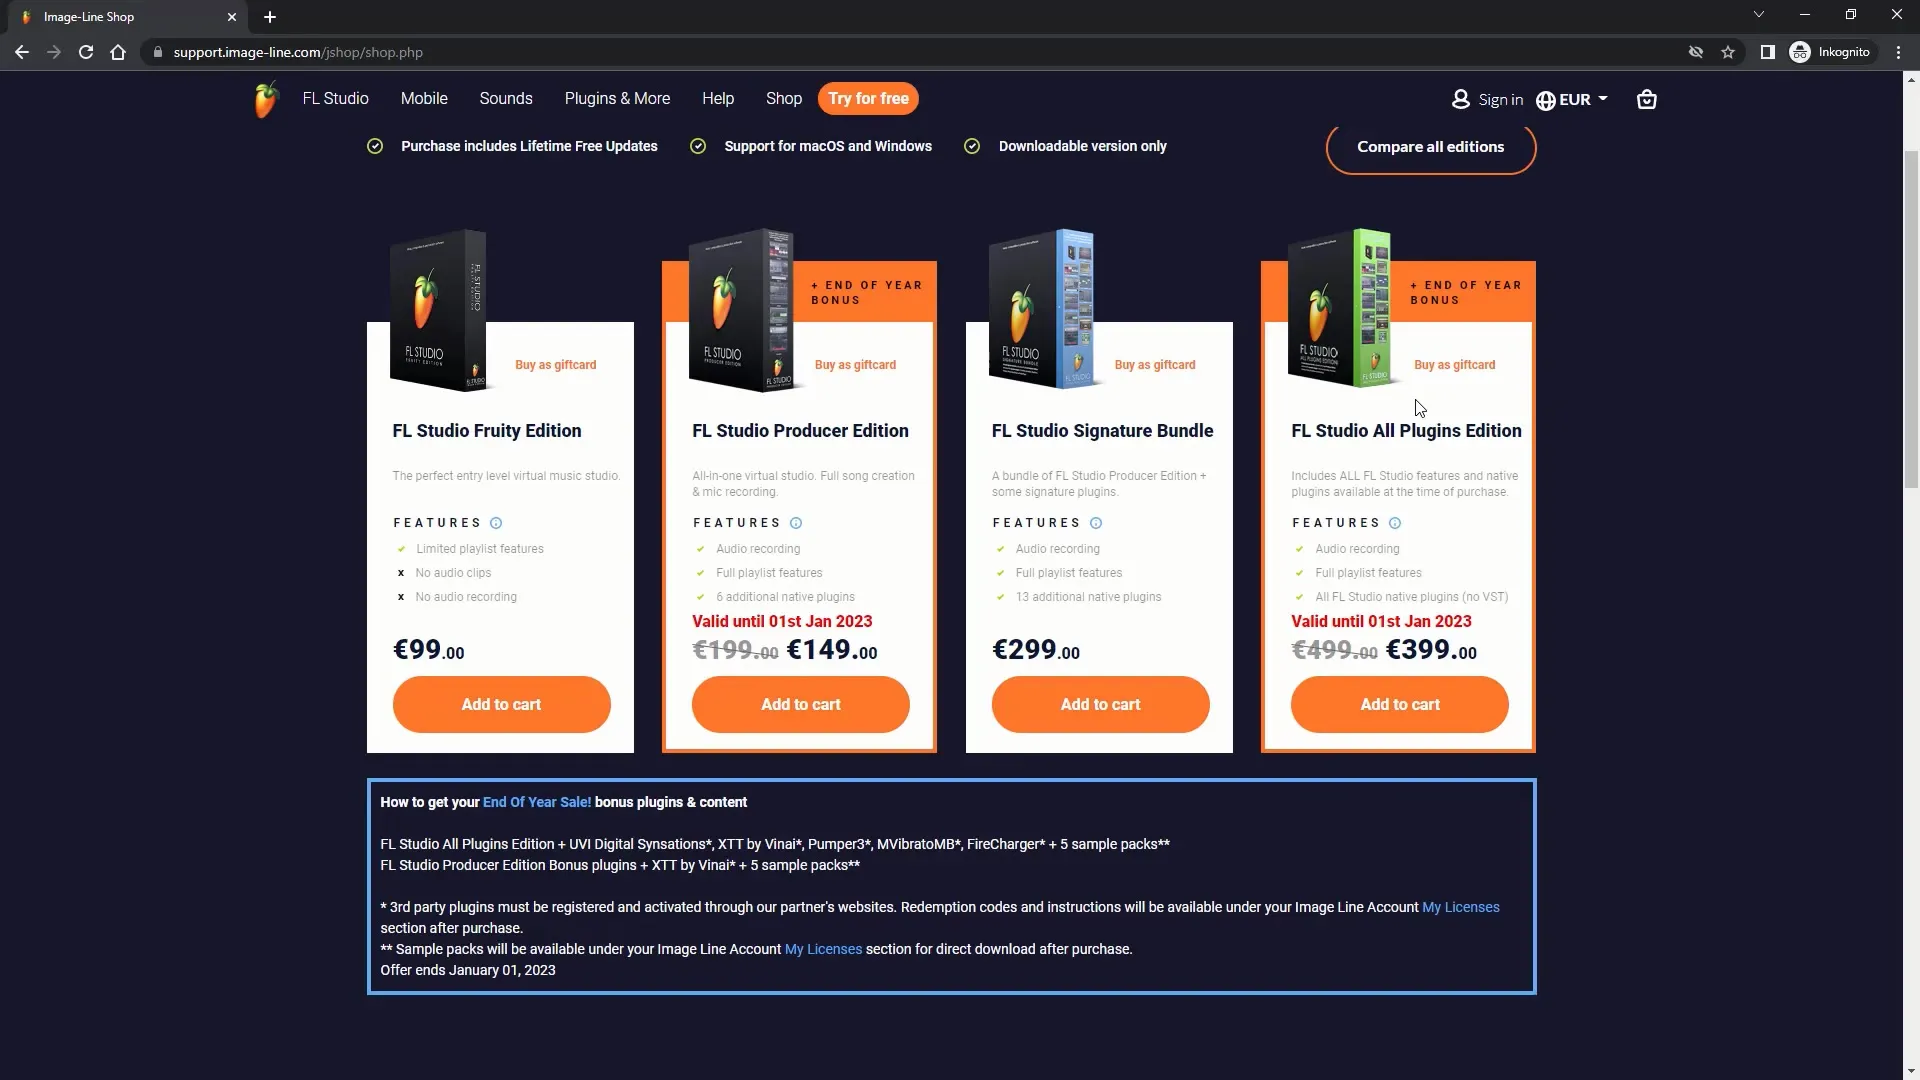This screenshot has height=1080, width=1920.
Task: Click 'Offer ends January 01, 2023' text
Action: [468, 970]
